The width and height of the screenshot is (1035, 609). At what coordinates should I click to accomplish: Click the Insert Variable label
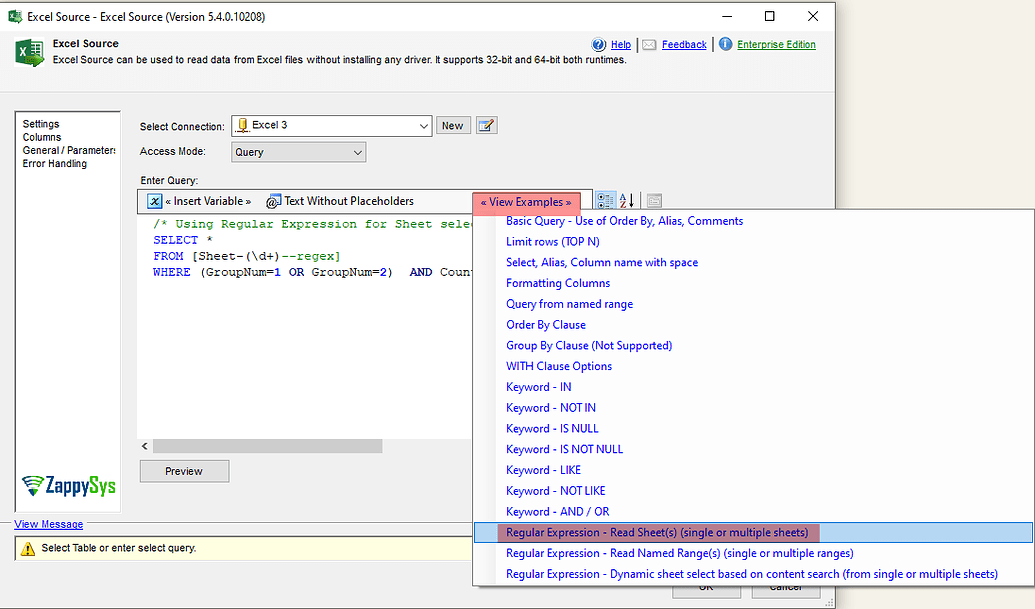[208, 201]
